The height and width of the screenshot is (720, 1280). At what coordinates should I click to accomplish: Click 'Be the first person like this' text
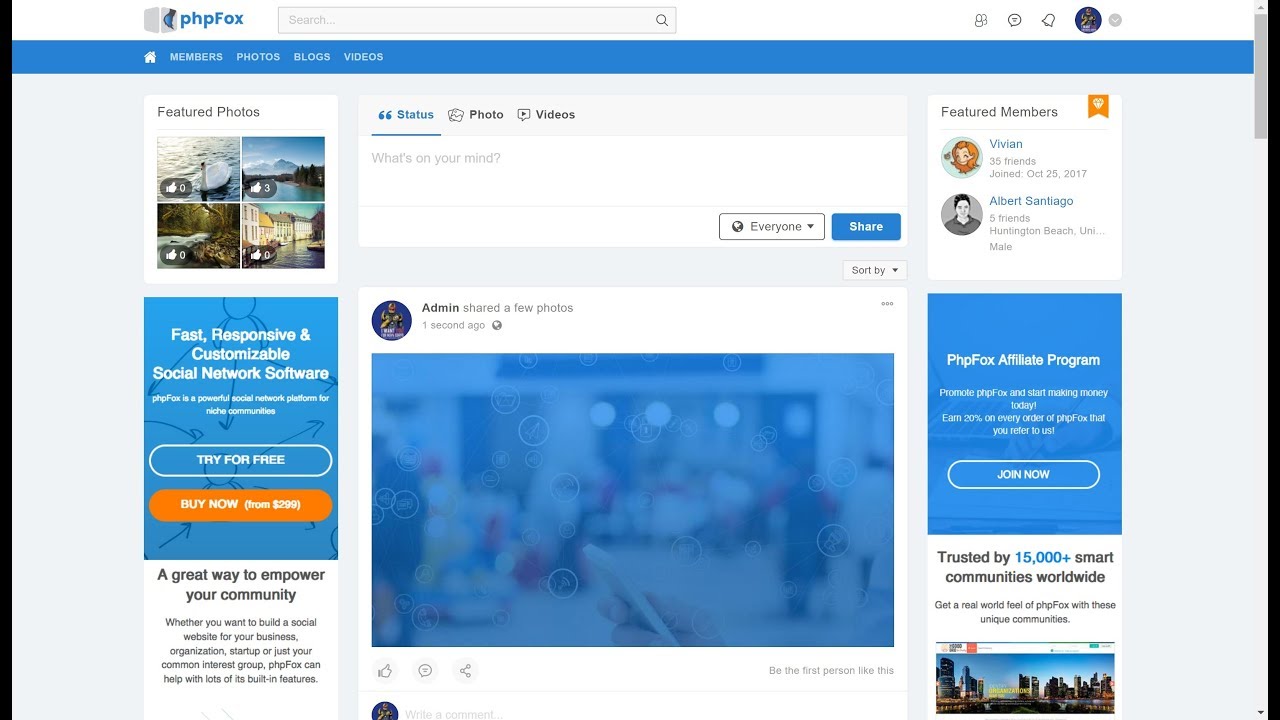831,671
